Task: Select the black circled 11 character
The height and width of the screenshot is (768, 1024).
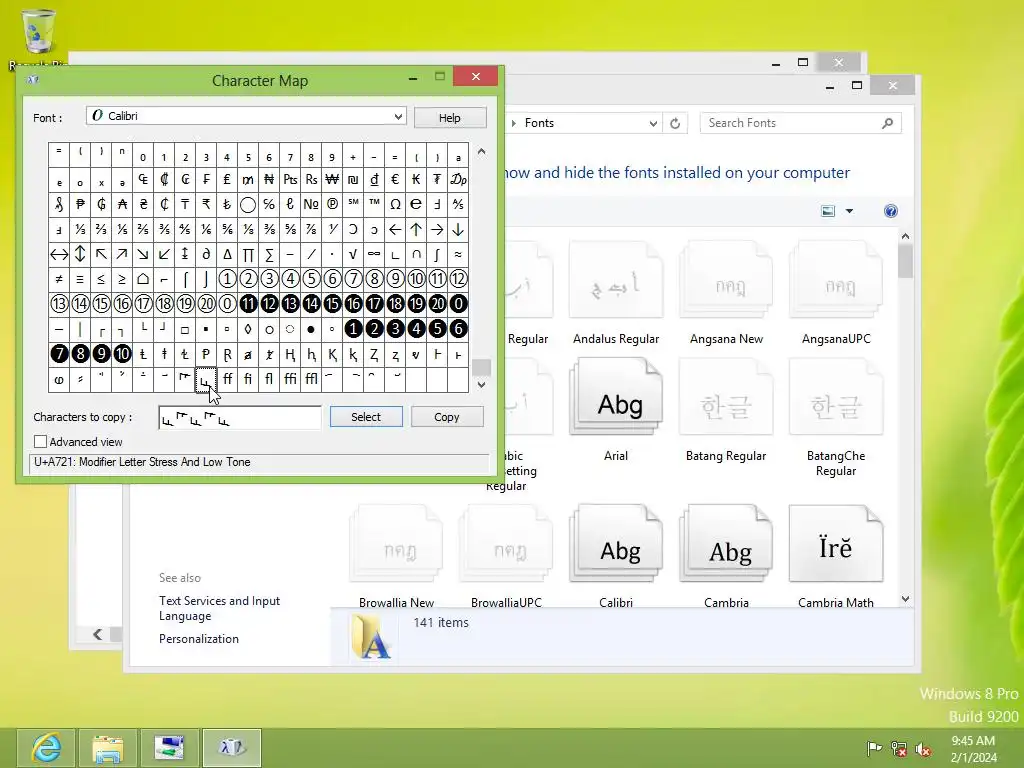Action: (248, 304)
